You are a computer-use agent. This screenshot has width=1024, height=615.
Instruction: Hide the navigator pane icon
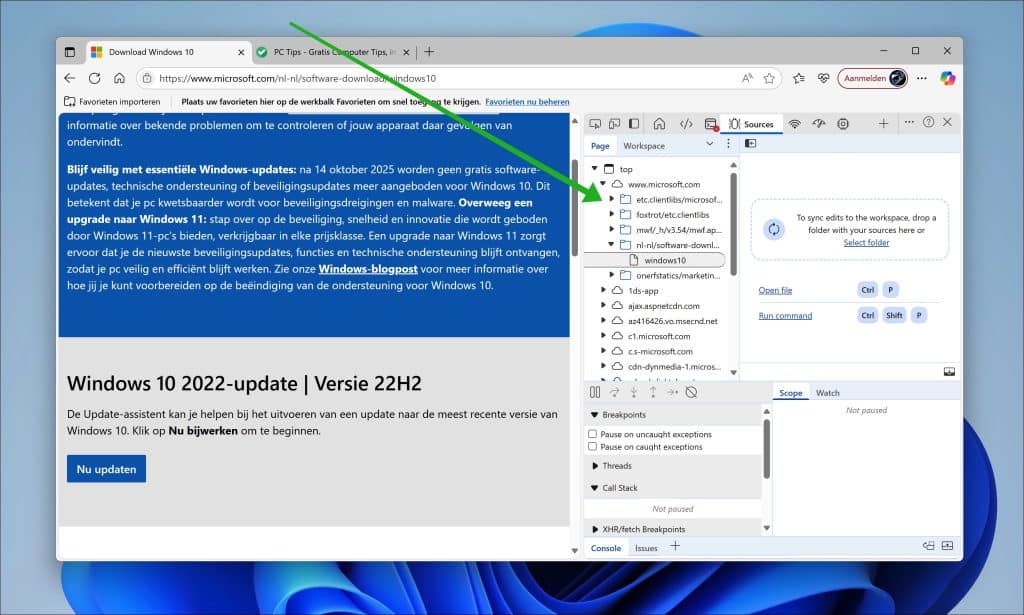click(x=750, y=144)
